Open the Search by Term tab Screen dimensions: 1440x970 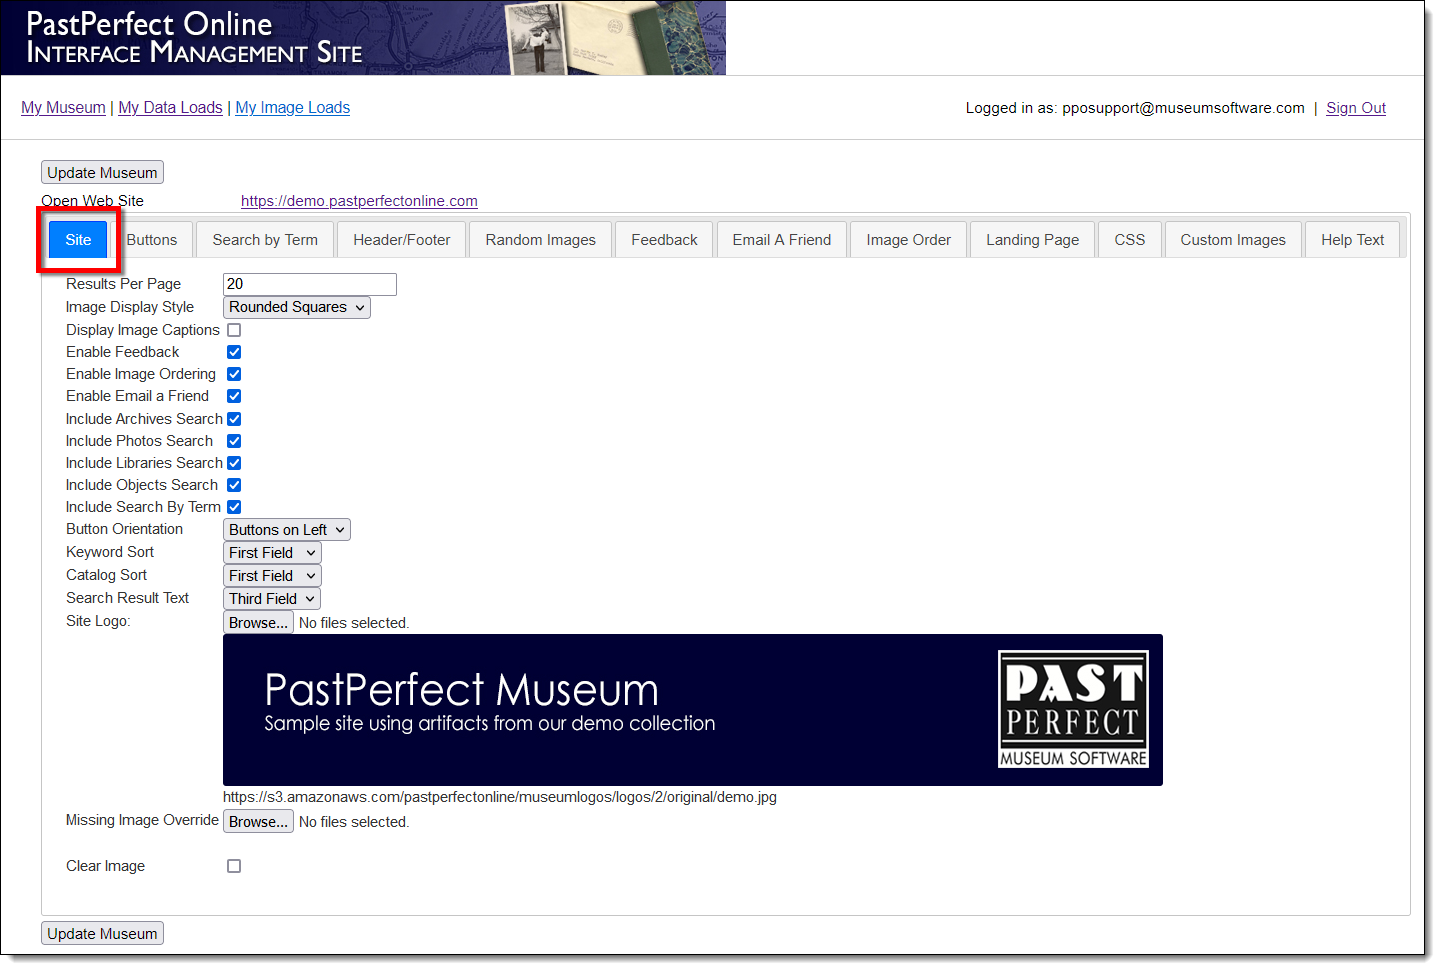pos(265,240)
